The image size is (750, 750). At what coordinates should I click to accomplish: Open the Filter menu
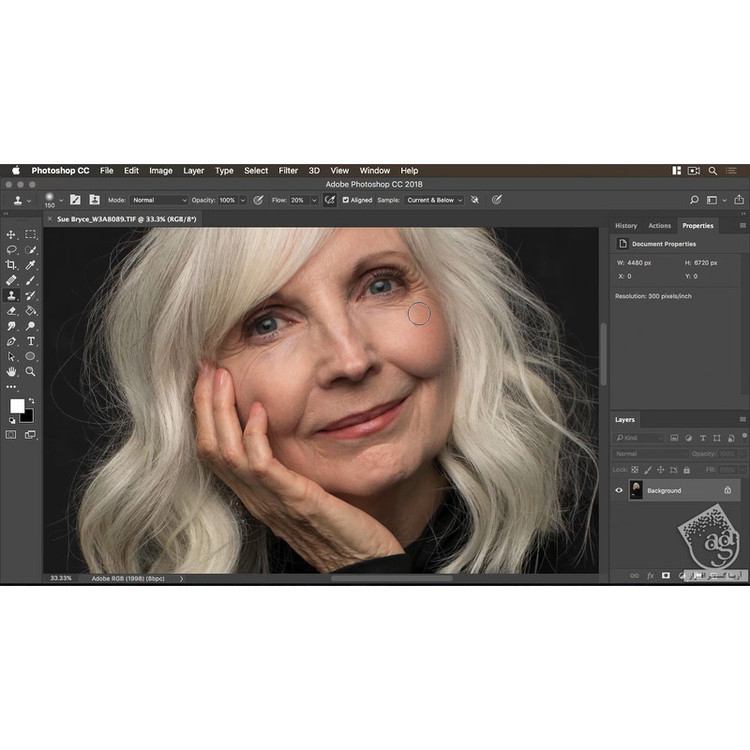[288, 171]
